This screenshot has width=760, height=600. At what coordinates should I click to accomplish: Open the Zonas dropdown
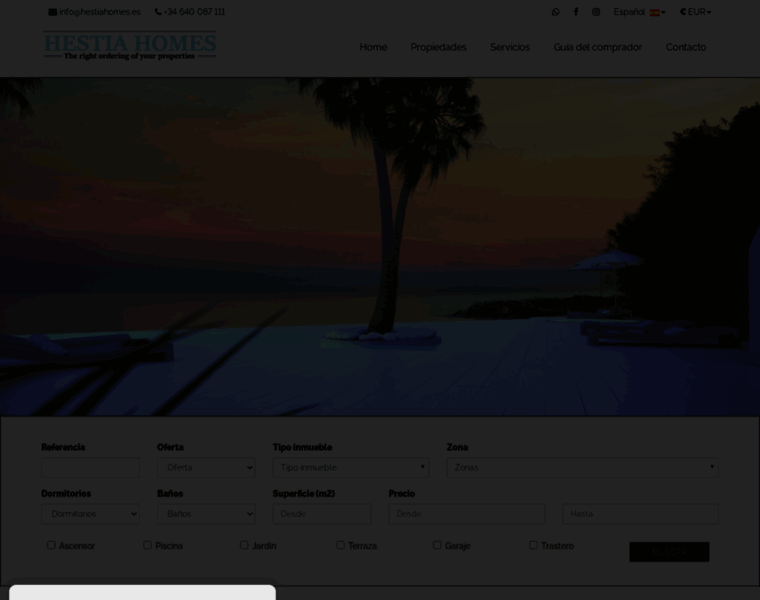(x=583, y=468)
